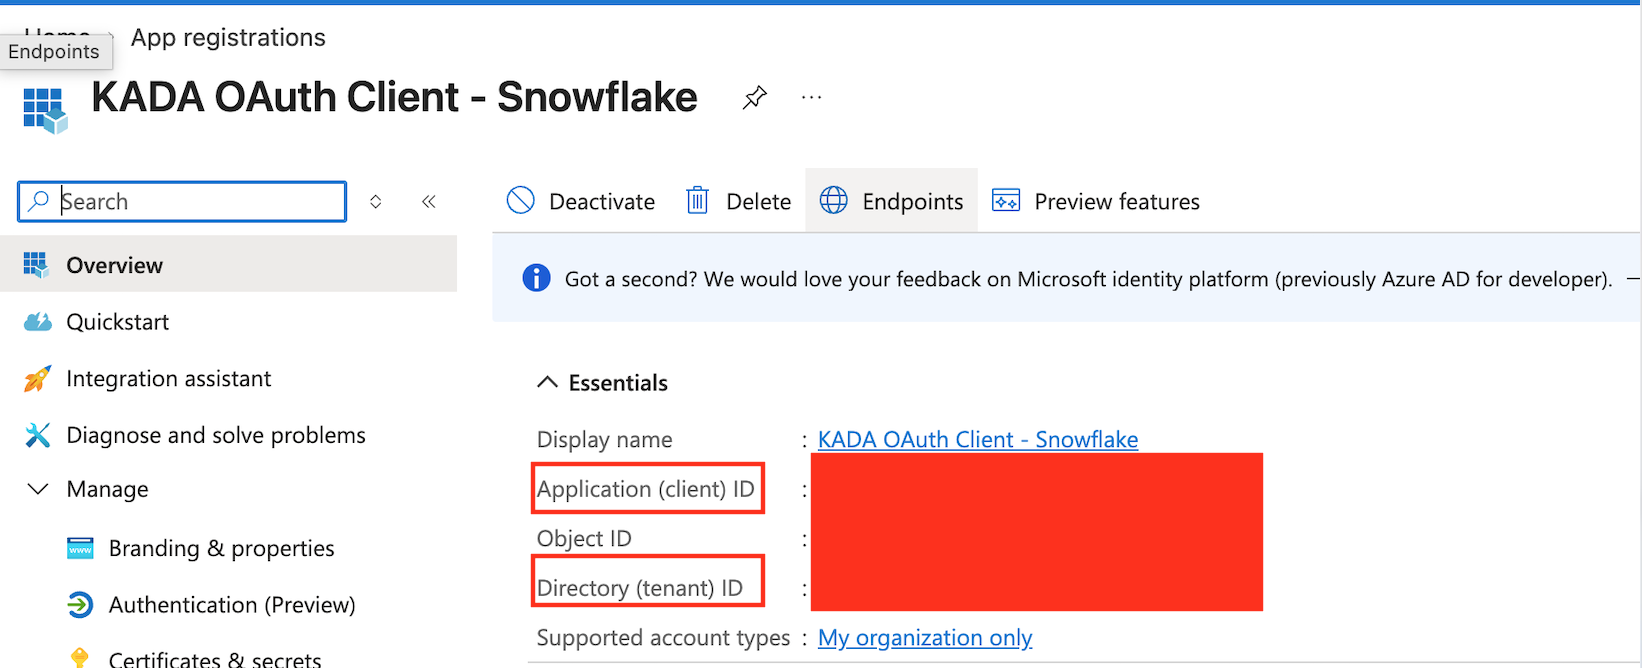Open the Quickstart page

point(117,322)
